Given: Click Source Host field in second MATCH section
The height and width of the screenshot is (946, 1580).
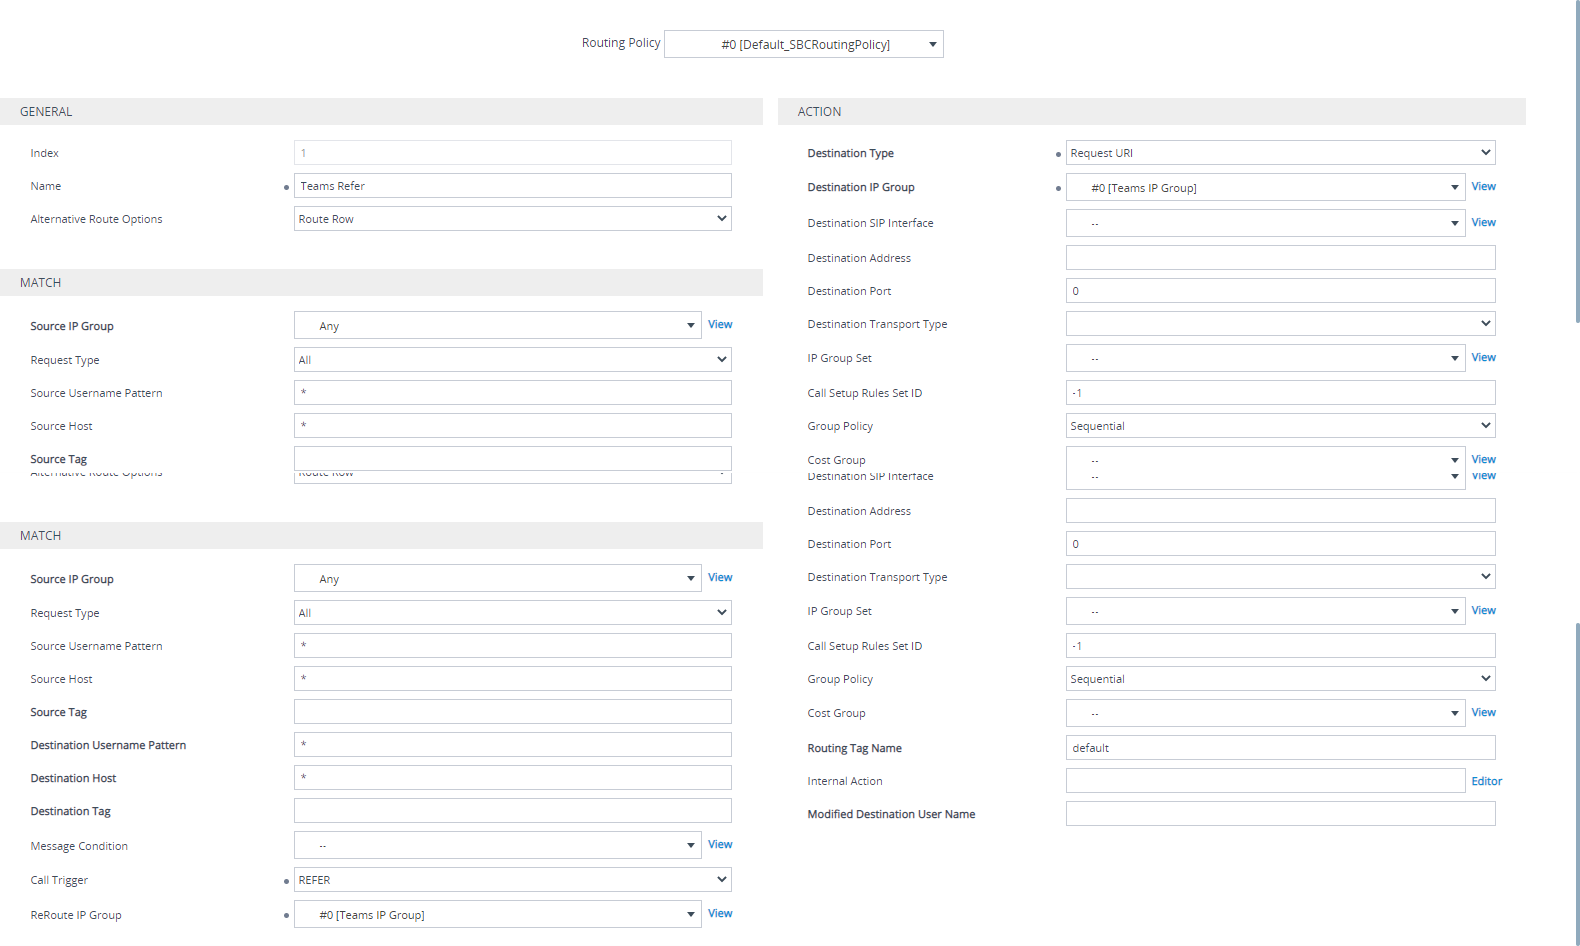Looking at the screenshot, I should [512, 679].
